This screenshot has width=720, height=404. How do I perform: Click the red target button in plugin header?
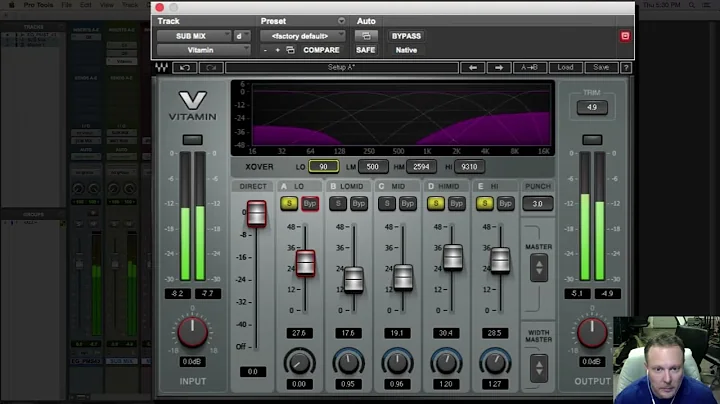pos(625,36)
